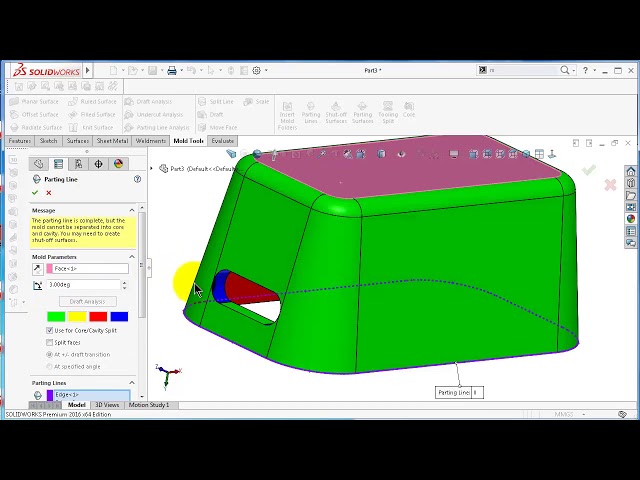640x480 pixels.
Task: Click the Direction of Pull Face<1> field
Action: click(88, 269)
